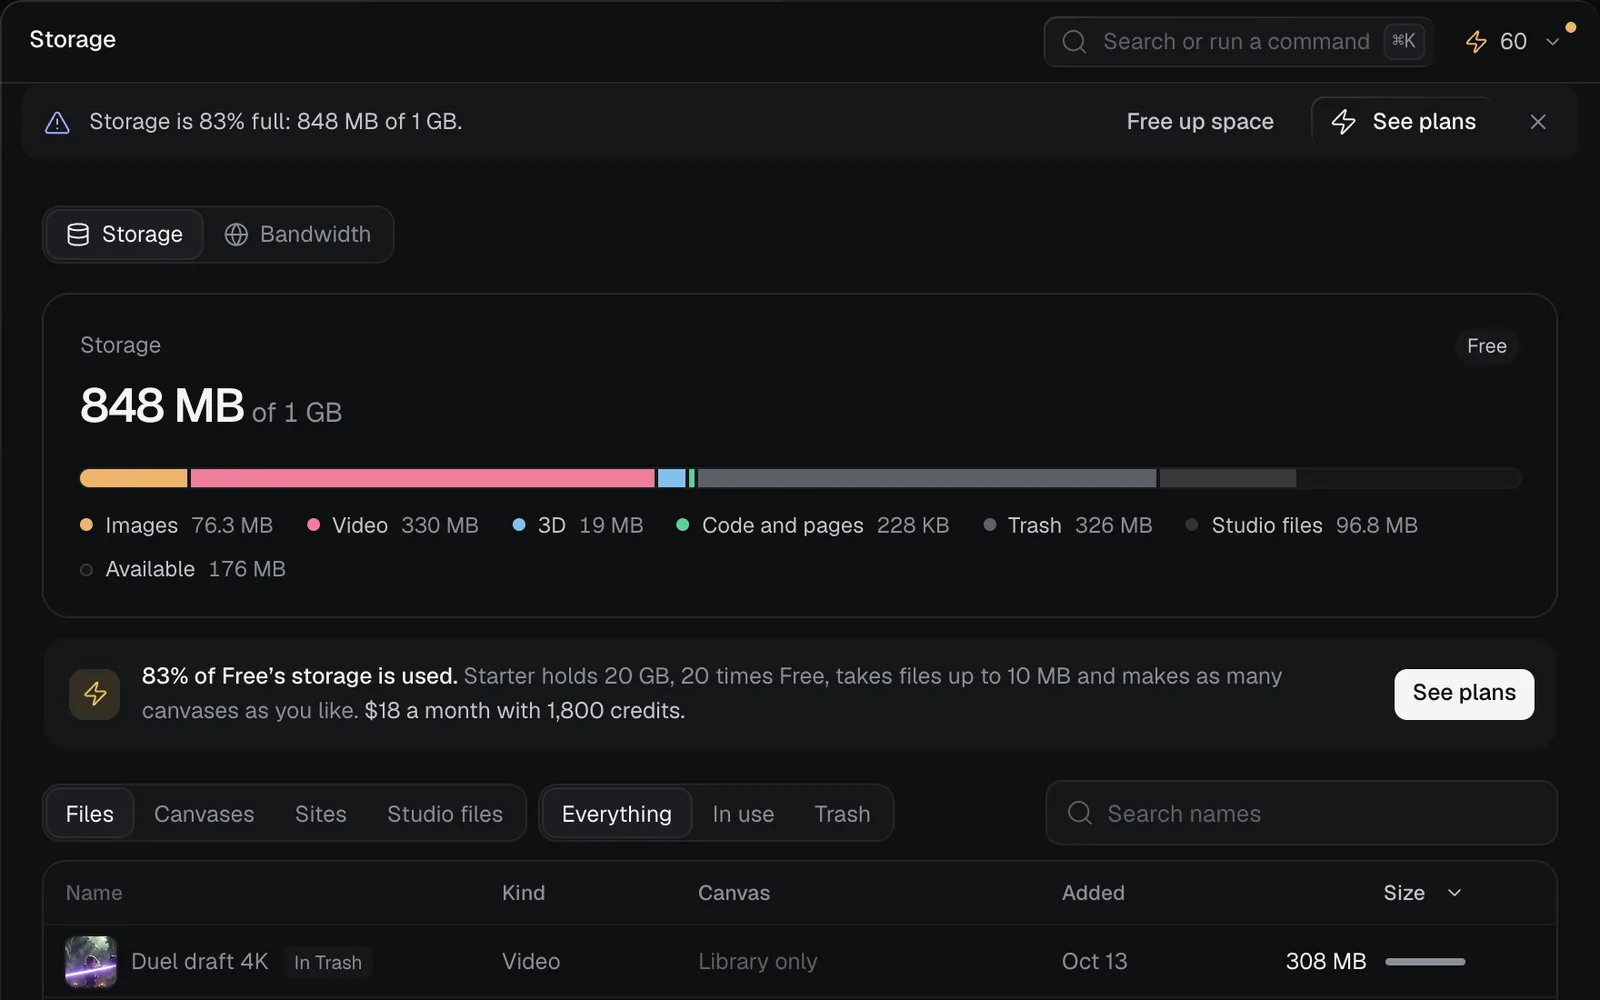This screenshot has width=1600, height=1000.
Task: Click Studio files 96.8 MB legend entry
Action: [x=1301, y=525]
